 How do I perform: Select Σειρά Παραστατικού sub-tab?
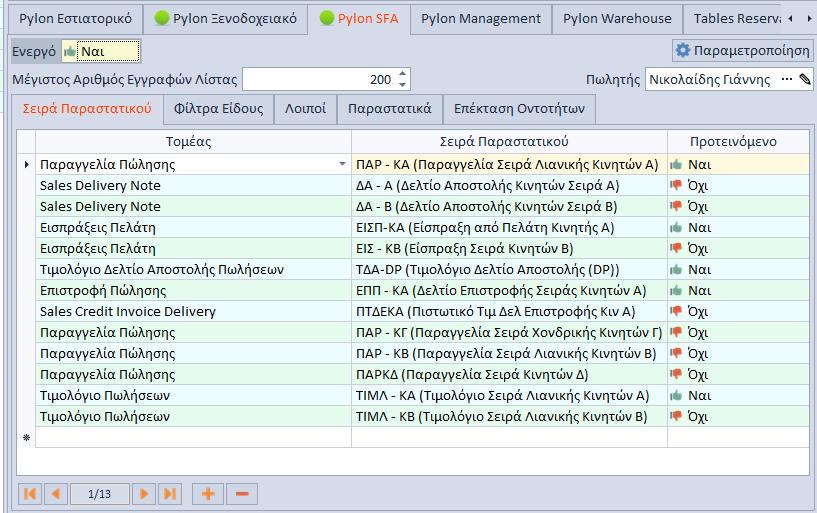(87, 109)
